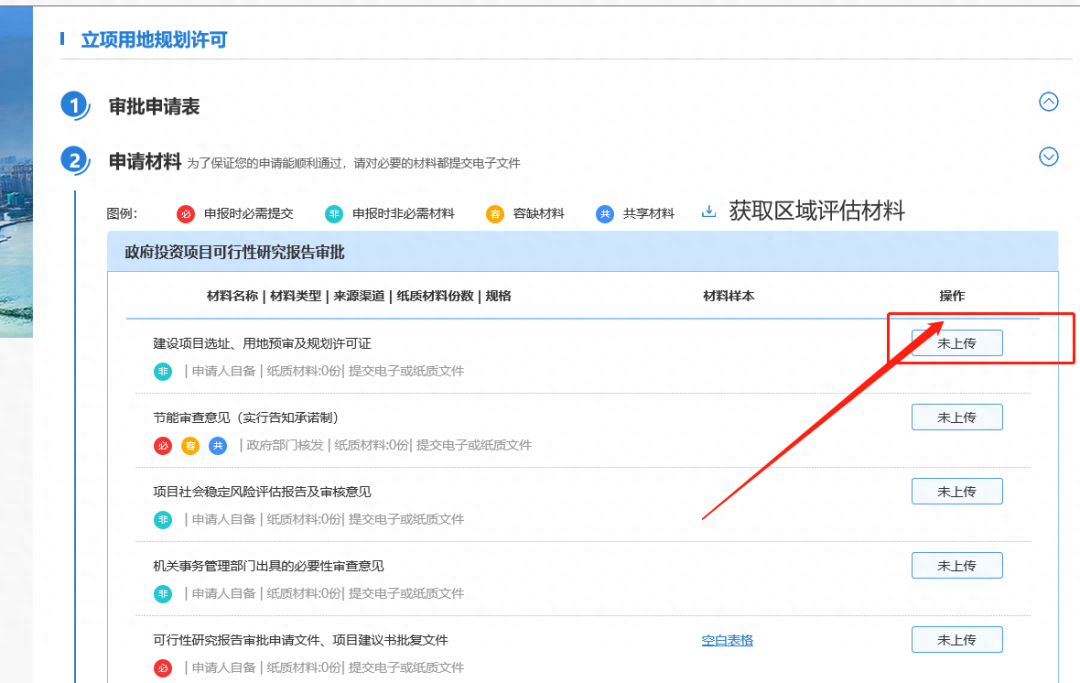Click the step 2 number icon for 申请材料
Viewport: 1080px width, 683px height.
tap(75, 160)
